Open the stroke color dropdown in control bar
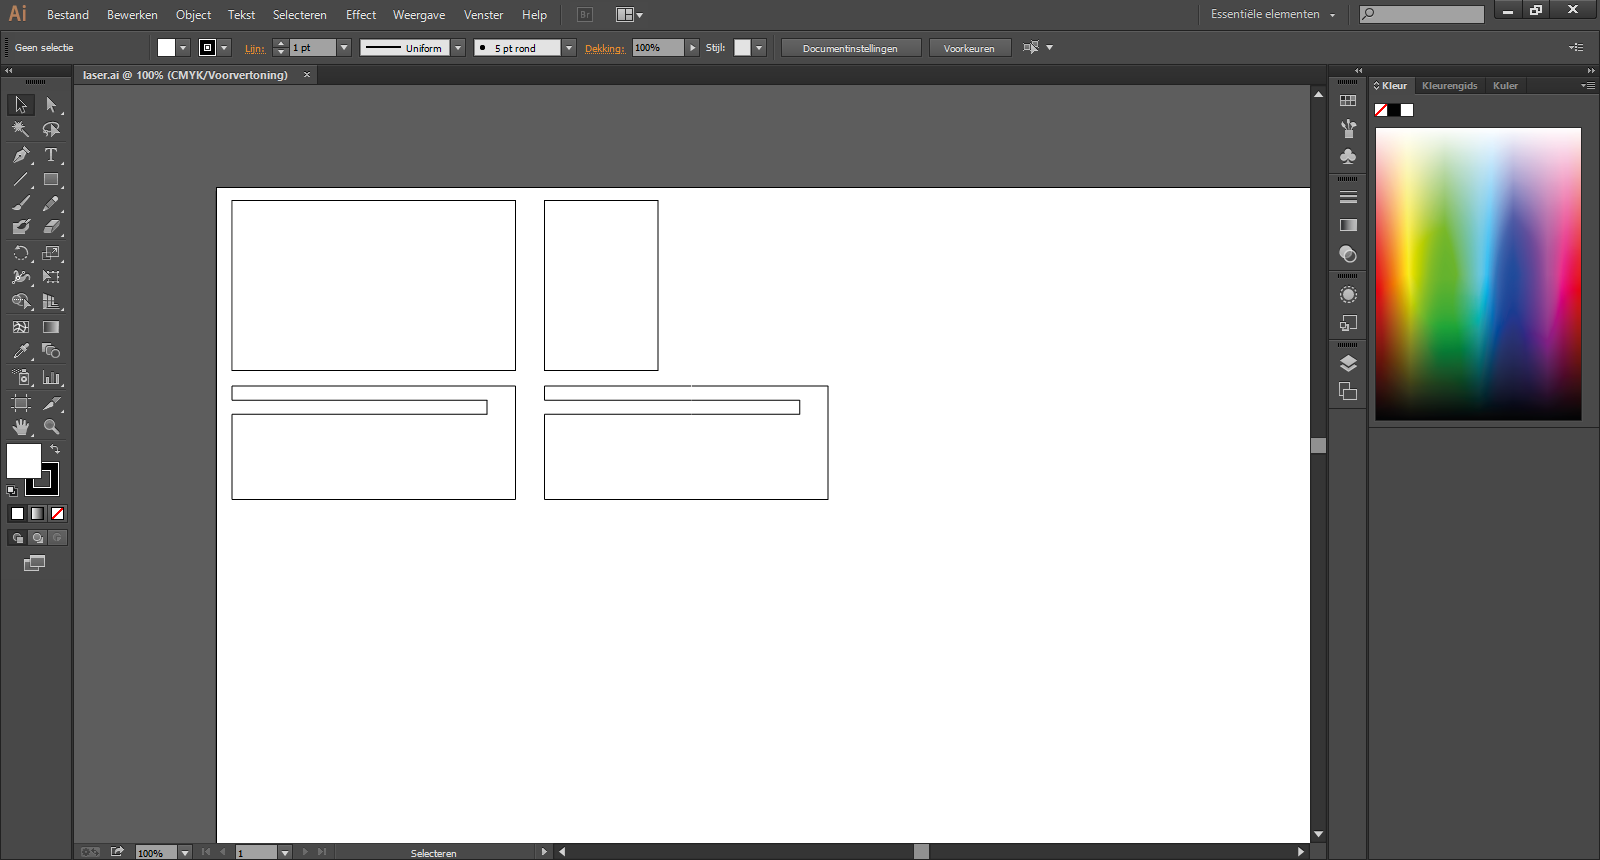Image resolution: width=1600 pixels, height=860 pixels. [x=225, y=48]
